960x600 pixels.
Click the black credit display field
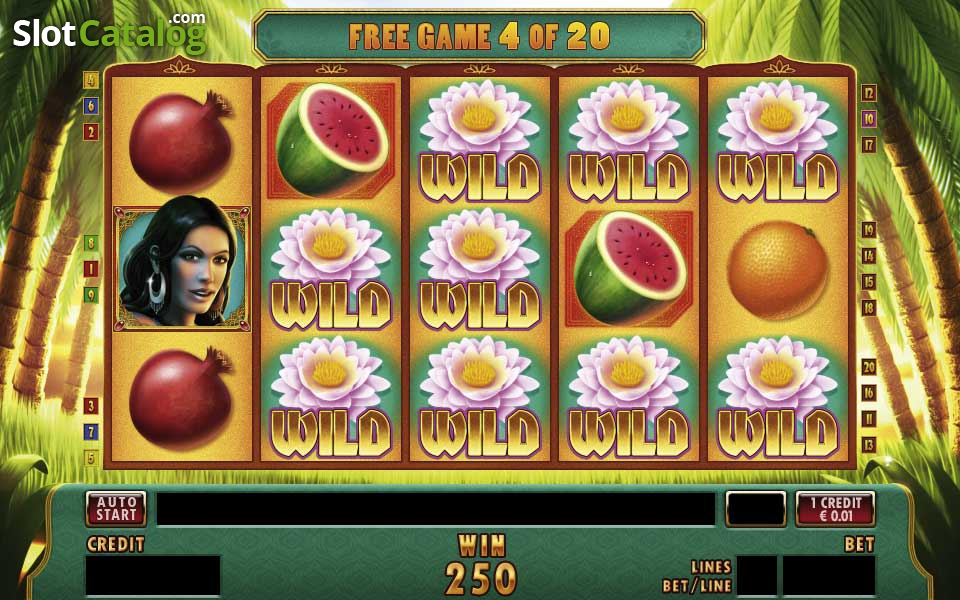(x=152, y=576)
